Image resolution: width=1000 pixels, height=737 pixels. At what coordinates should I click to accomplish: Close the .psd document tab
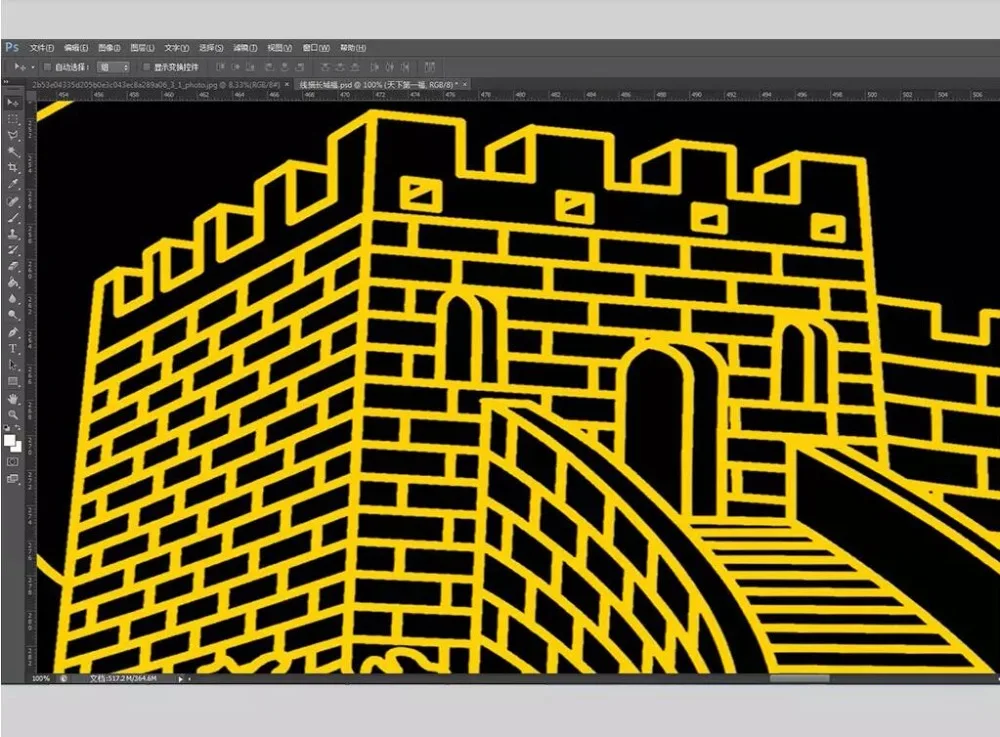coord(465,84)
